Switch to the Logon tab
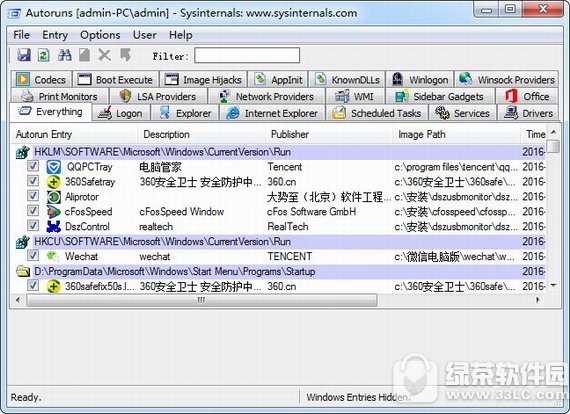 tap(121, 113)
